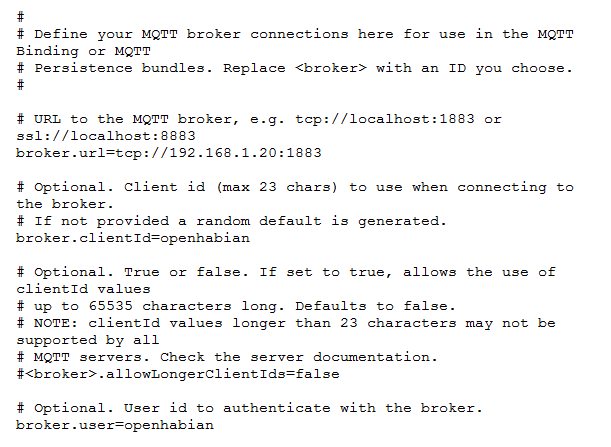
Task: Click 'Optional. True or false' comment
Action: [x=286, y=272]
